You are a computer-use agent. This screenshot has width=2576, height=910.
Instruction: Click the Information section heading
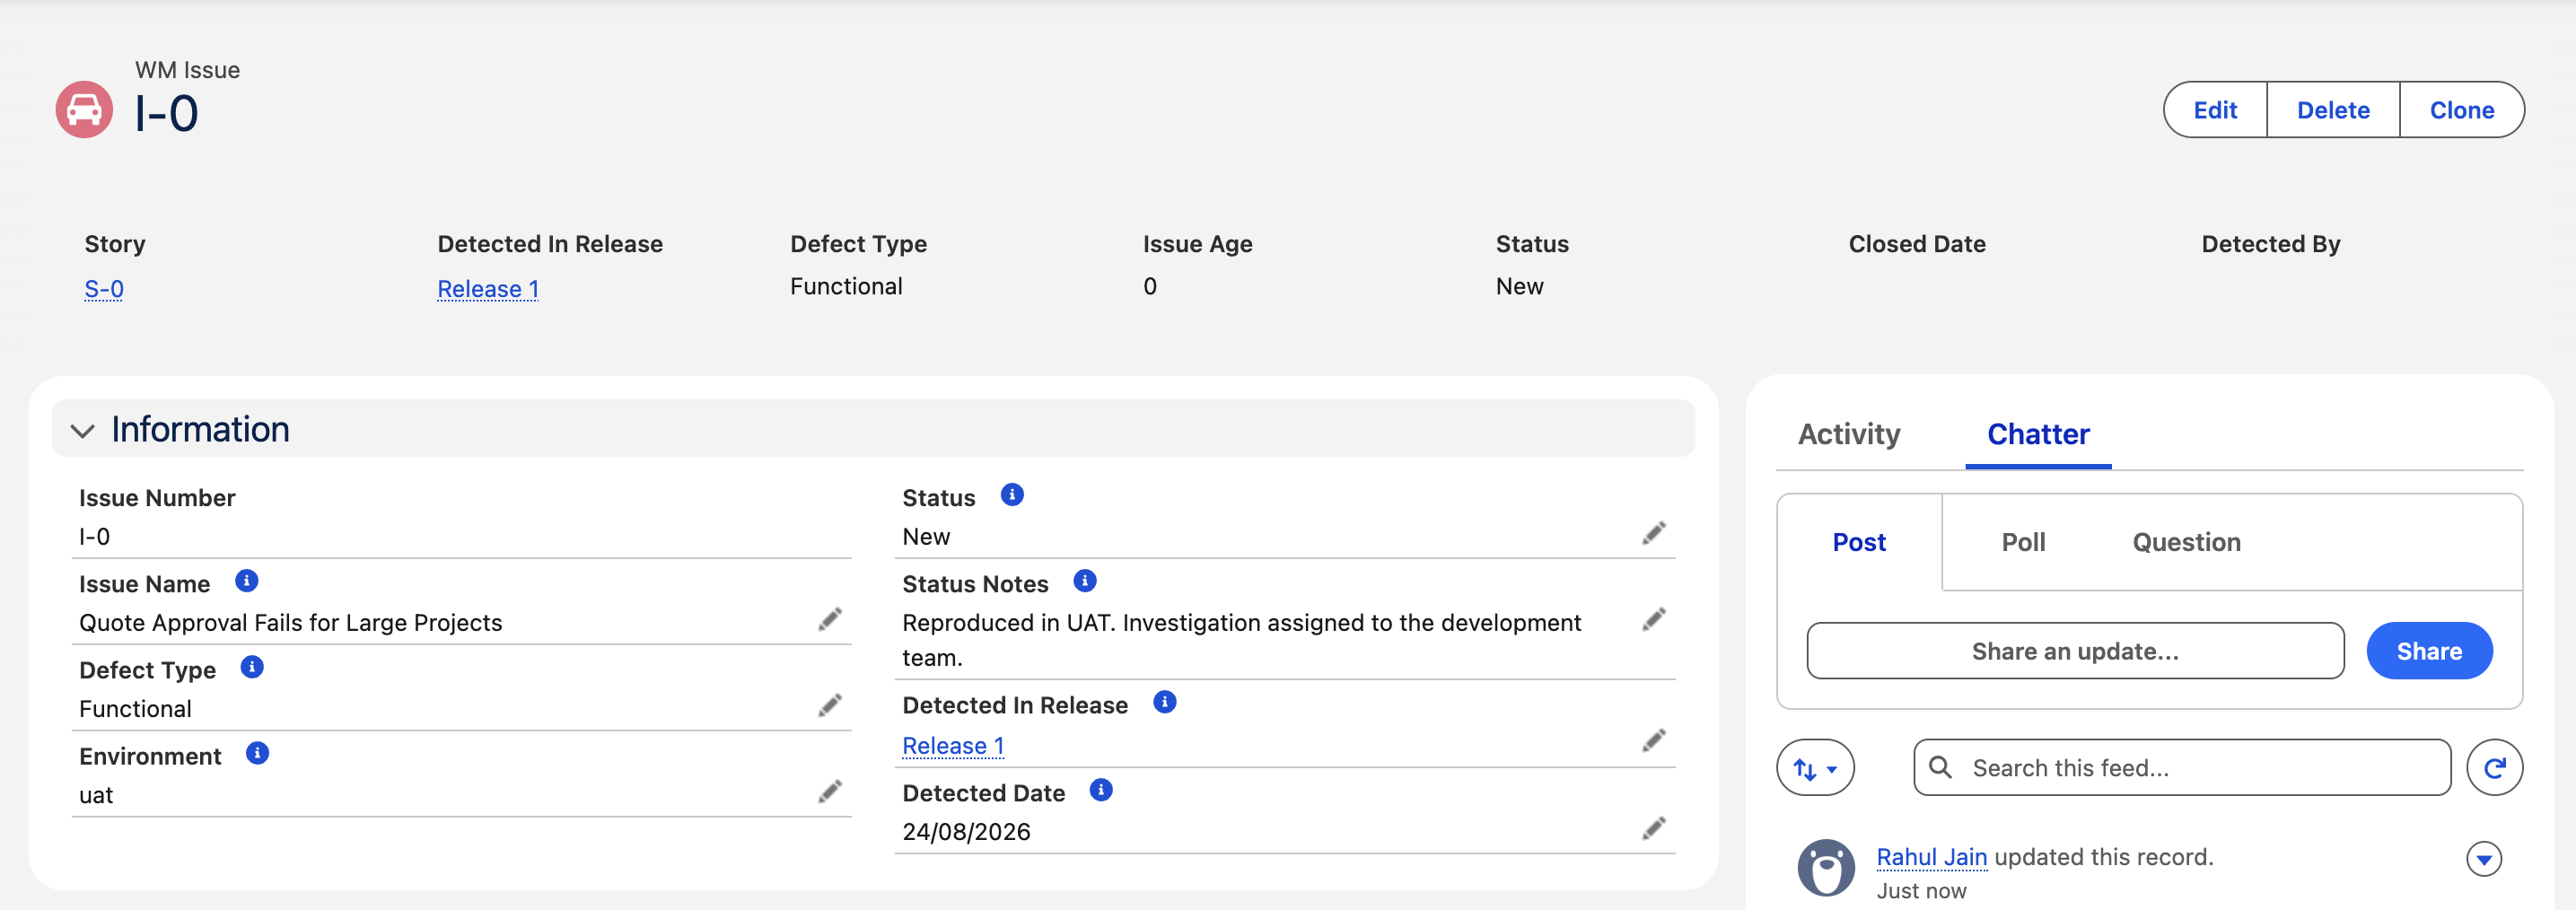pos(200,430)
